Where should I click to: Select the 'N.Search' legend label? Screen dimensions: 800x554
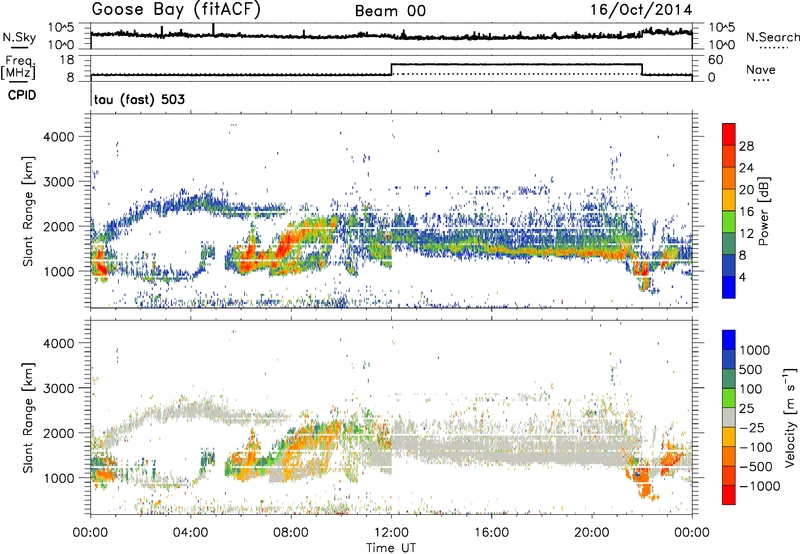[772, 37]
